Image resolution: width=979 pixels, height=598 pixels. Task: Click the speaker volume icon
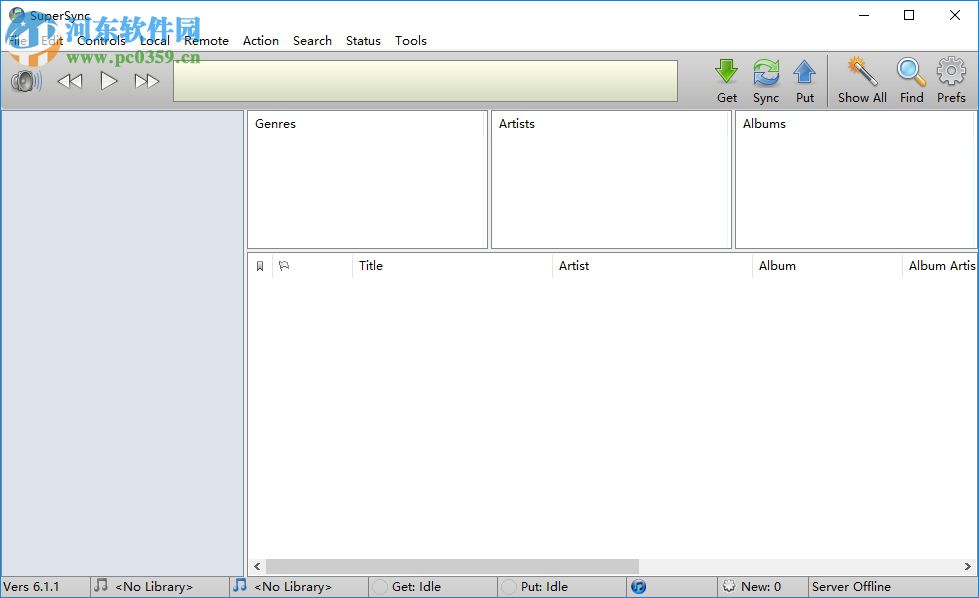click(26, 81)
